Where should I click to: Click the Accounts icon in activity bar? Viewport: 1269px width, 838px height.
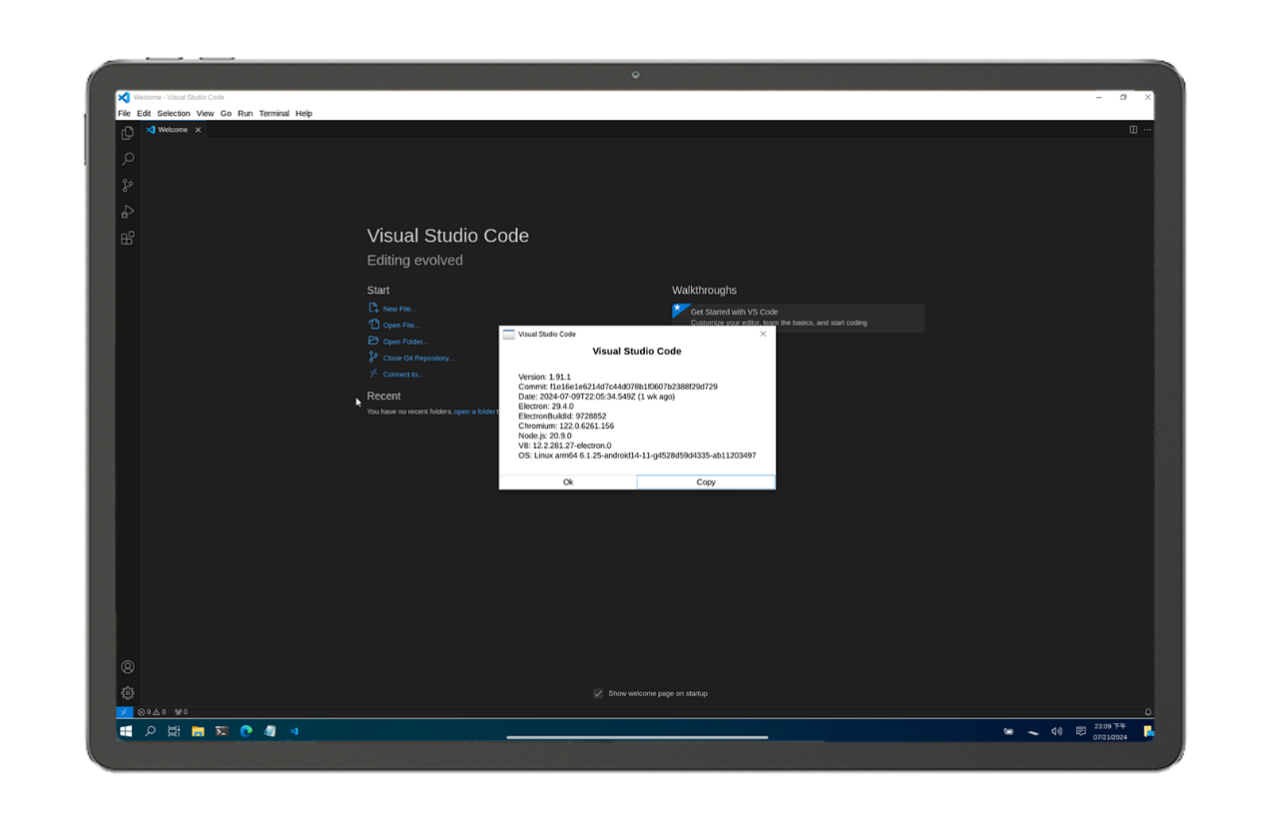(128, 667)
